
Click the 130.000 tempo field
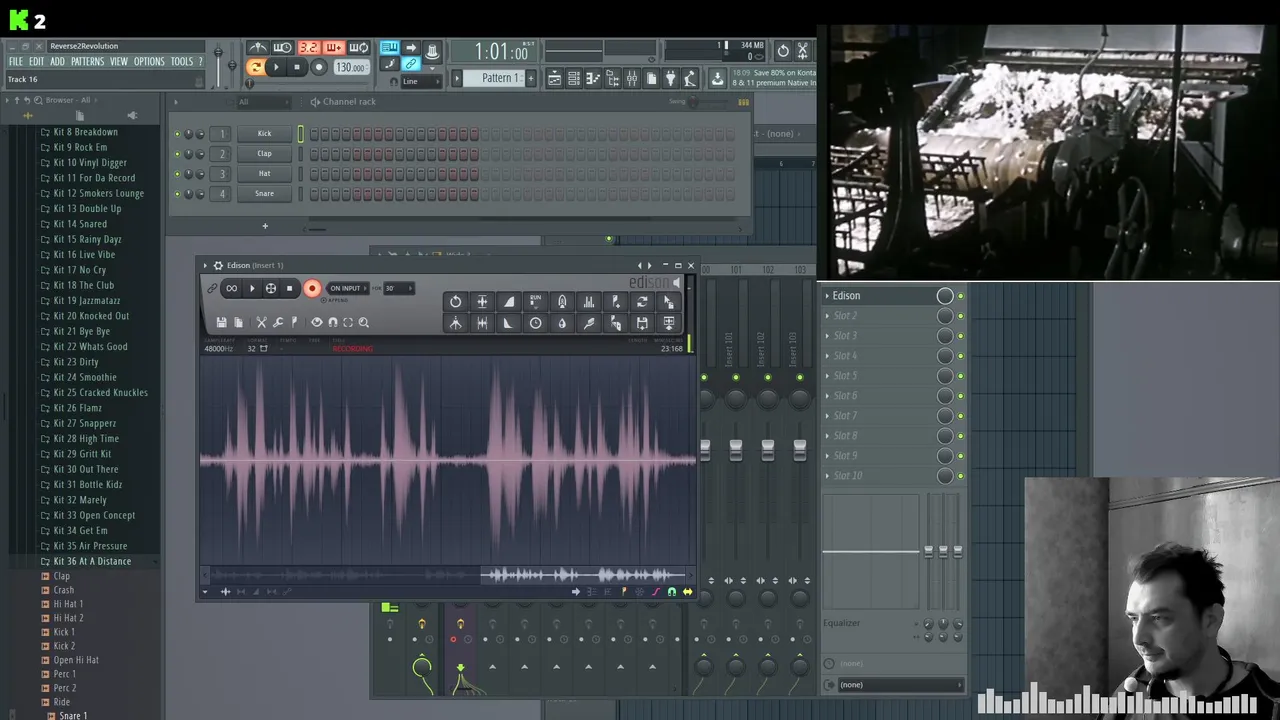point(350,67)
